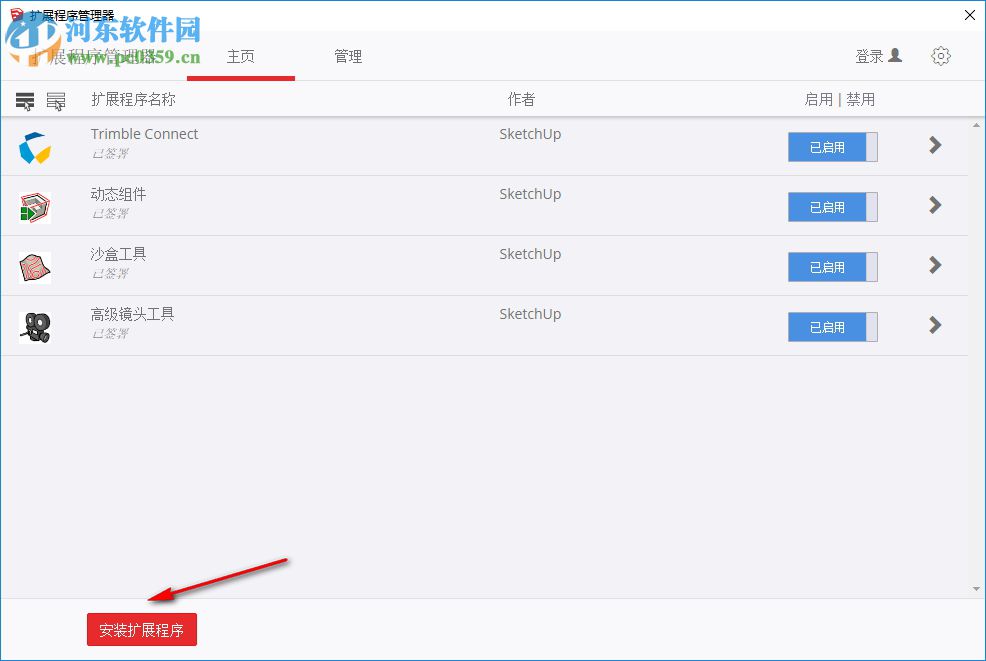
Task: Click the Trimble Connect extension icon
Action: [x=34, y=146]
